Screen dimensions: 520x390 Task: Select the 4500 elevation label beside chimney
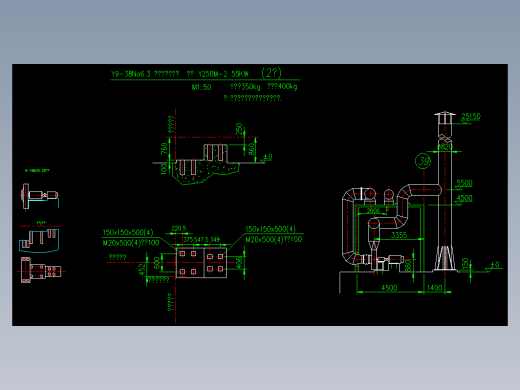tap(464, 198)
